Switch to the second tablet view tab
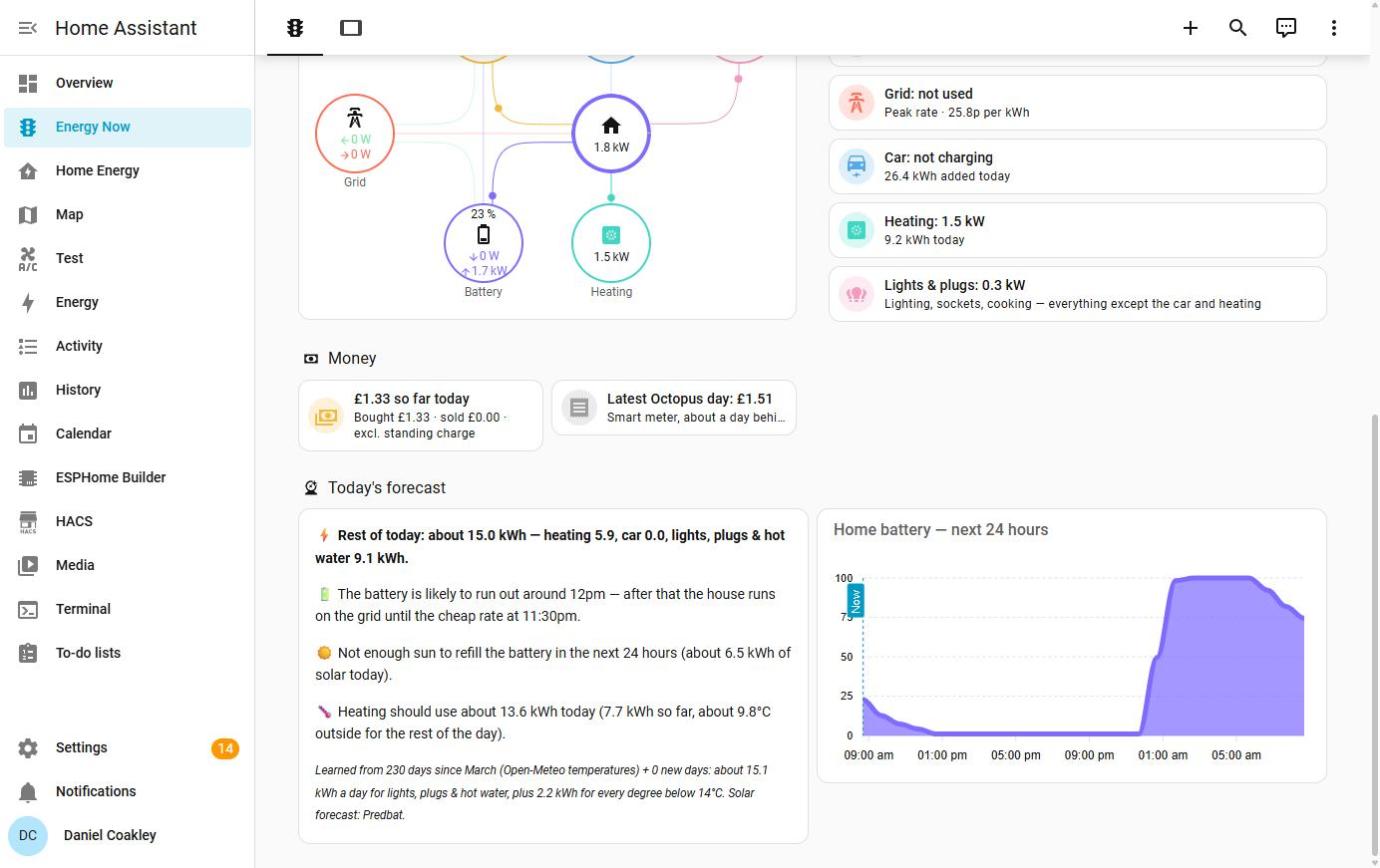Viewport: 1380px width, 868px height. pyautogui.click(x=351, y=28)
